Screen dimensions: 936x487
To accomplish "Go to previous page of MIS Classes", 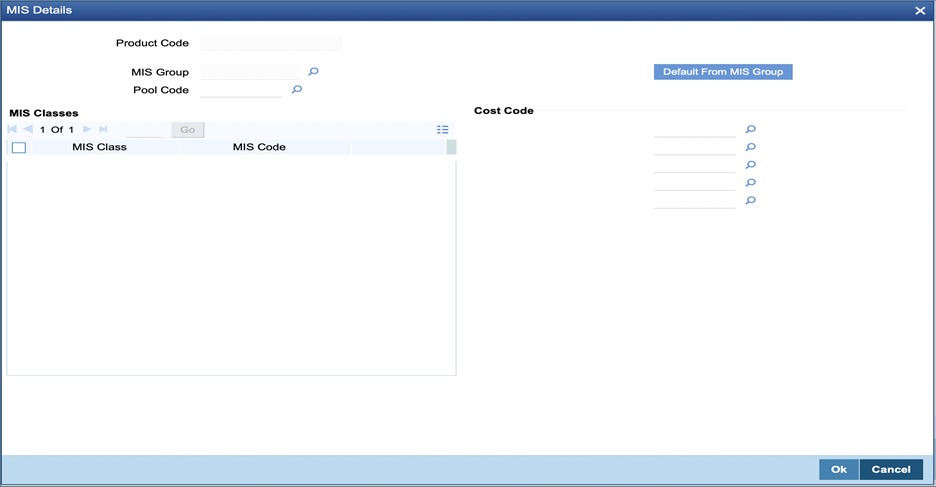I will pyautogui.click(x=27, y=129).
